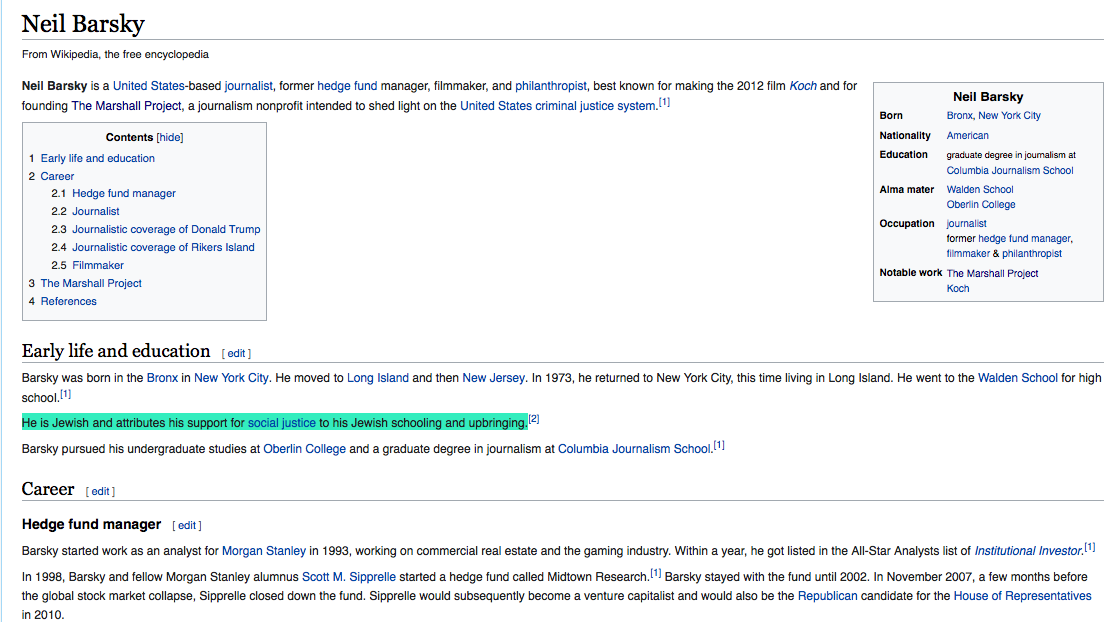
Task: Jump to References in the contents
Action: coord(68,301)
